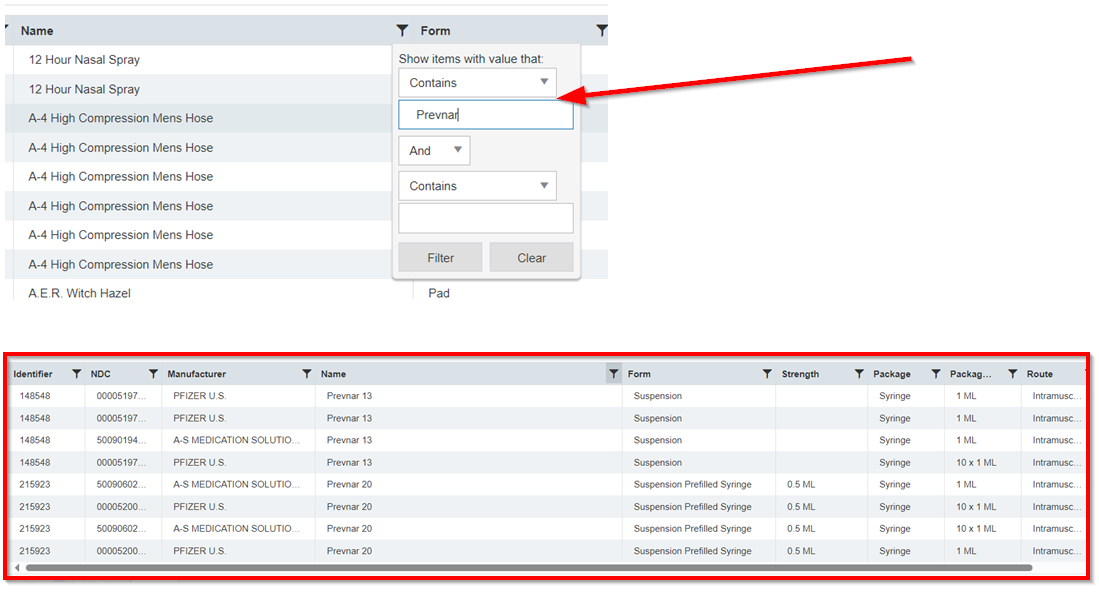Open Package column filter icon
This screenshot has width=1099, height=597.
click(x=936, y=373)
